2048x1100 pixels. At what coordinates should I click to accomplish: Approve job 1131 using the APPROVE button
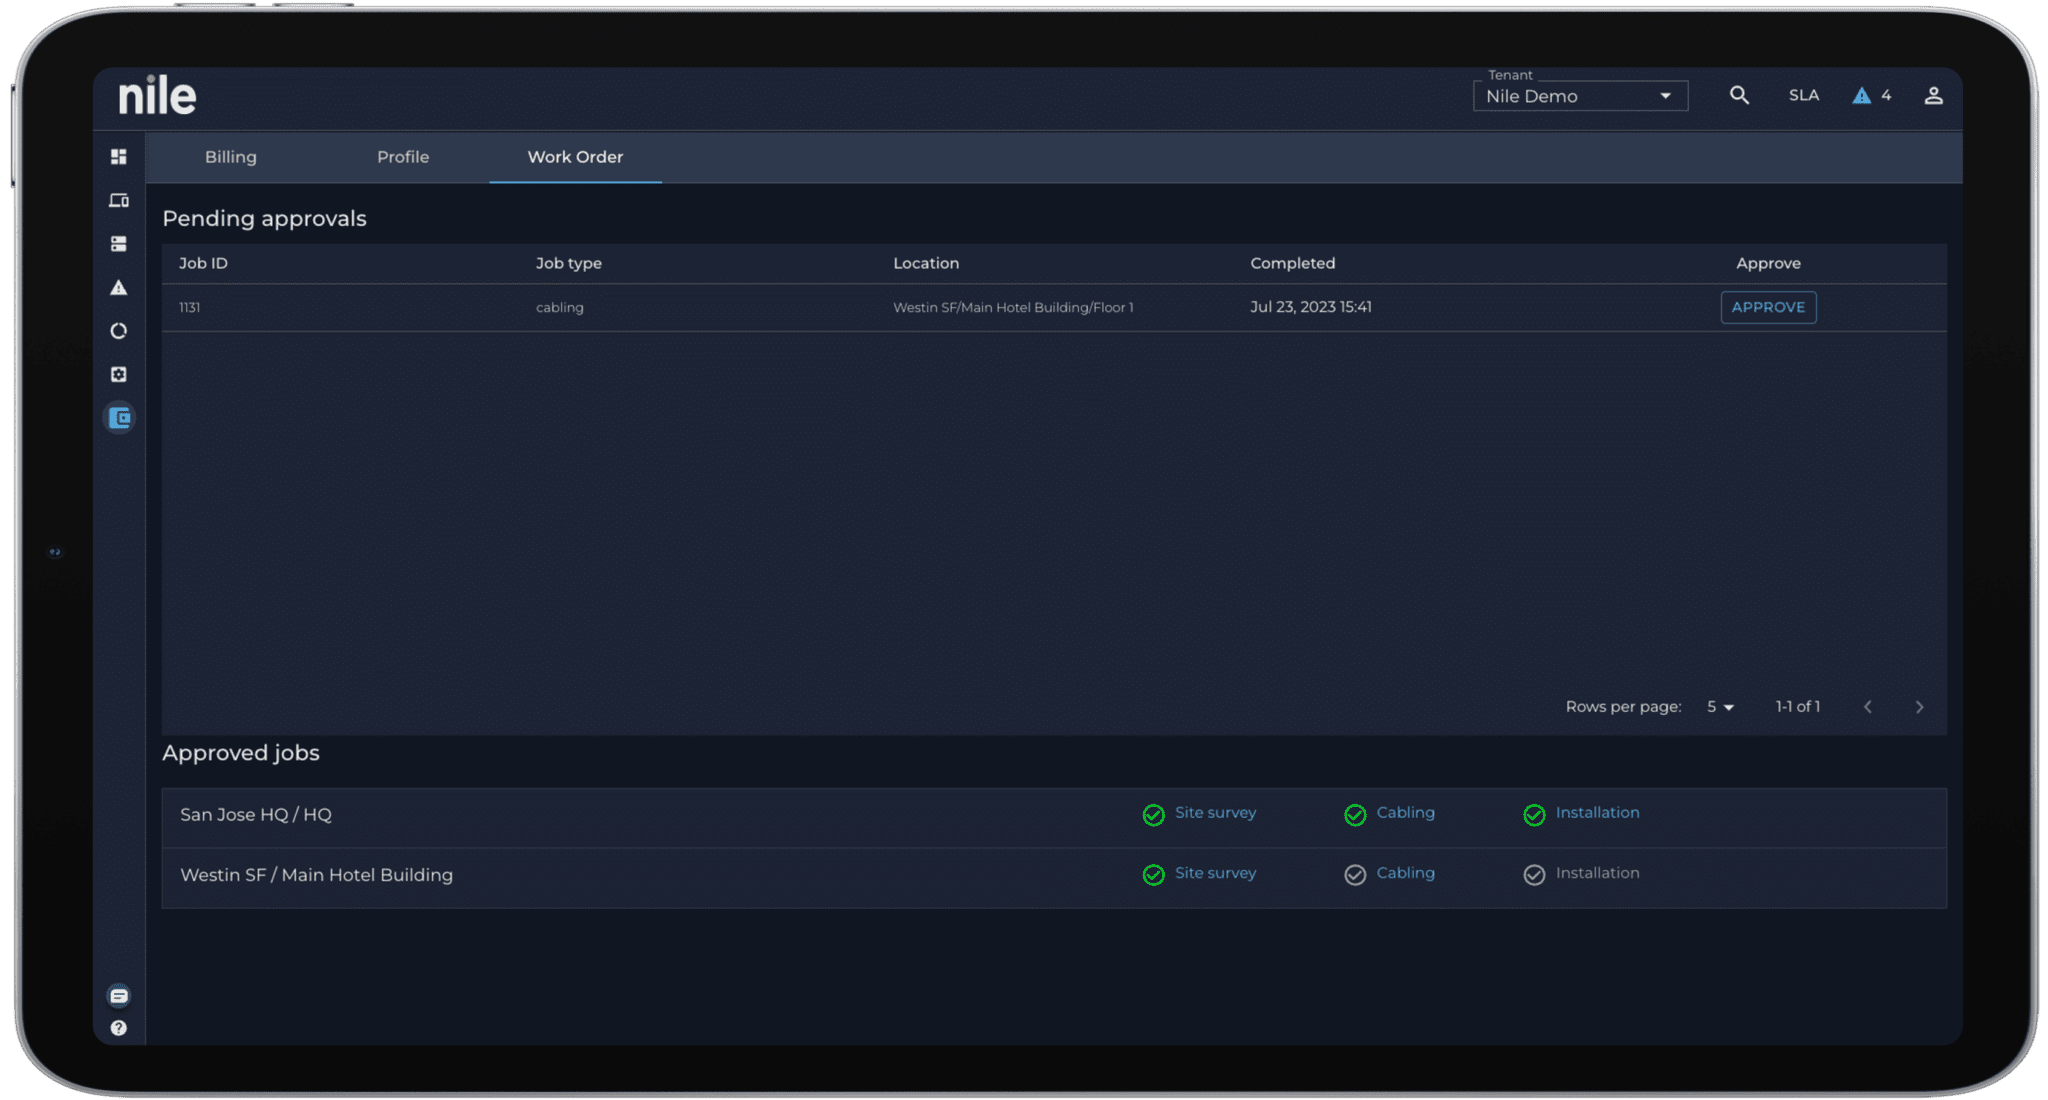(1768, 307)
